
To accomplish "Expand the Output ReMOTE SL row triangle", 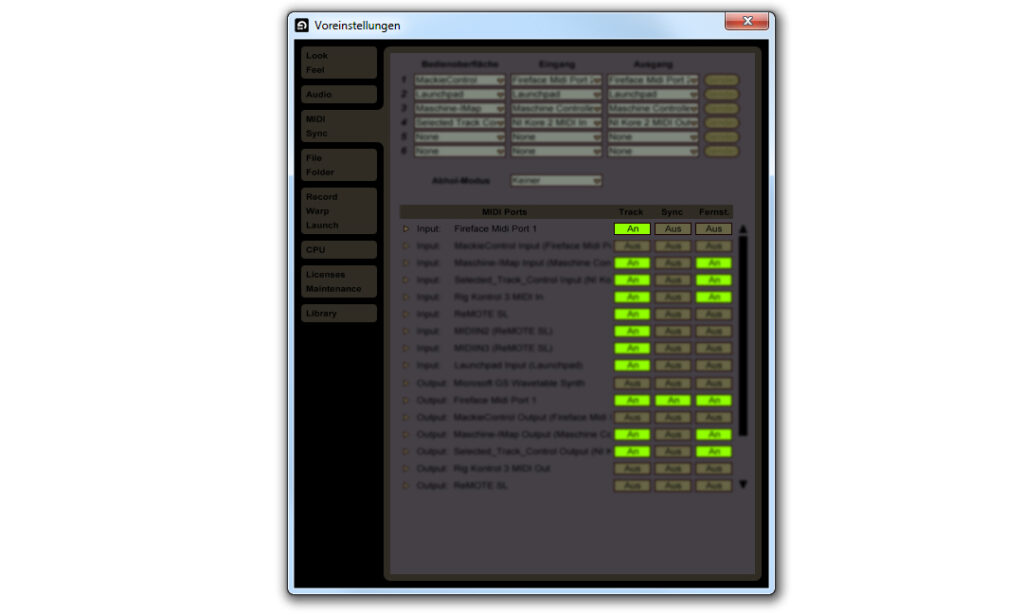I will 406,486.
